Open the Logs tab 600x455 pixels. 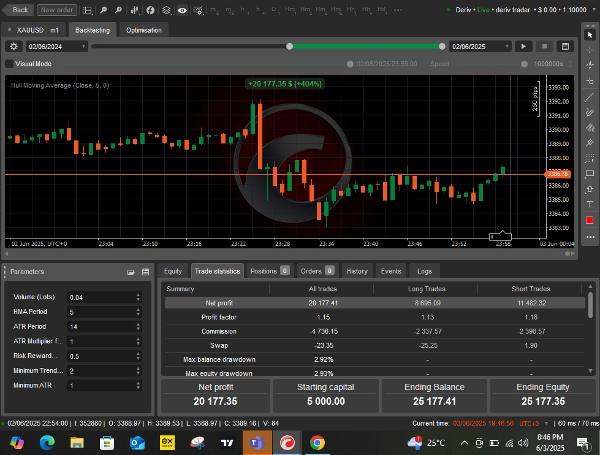pos(424,271)
